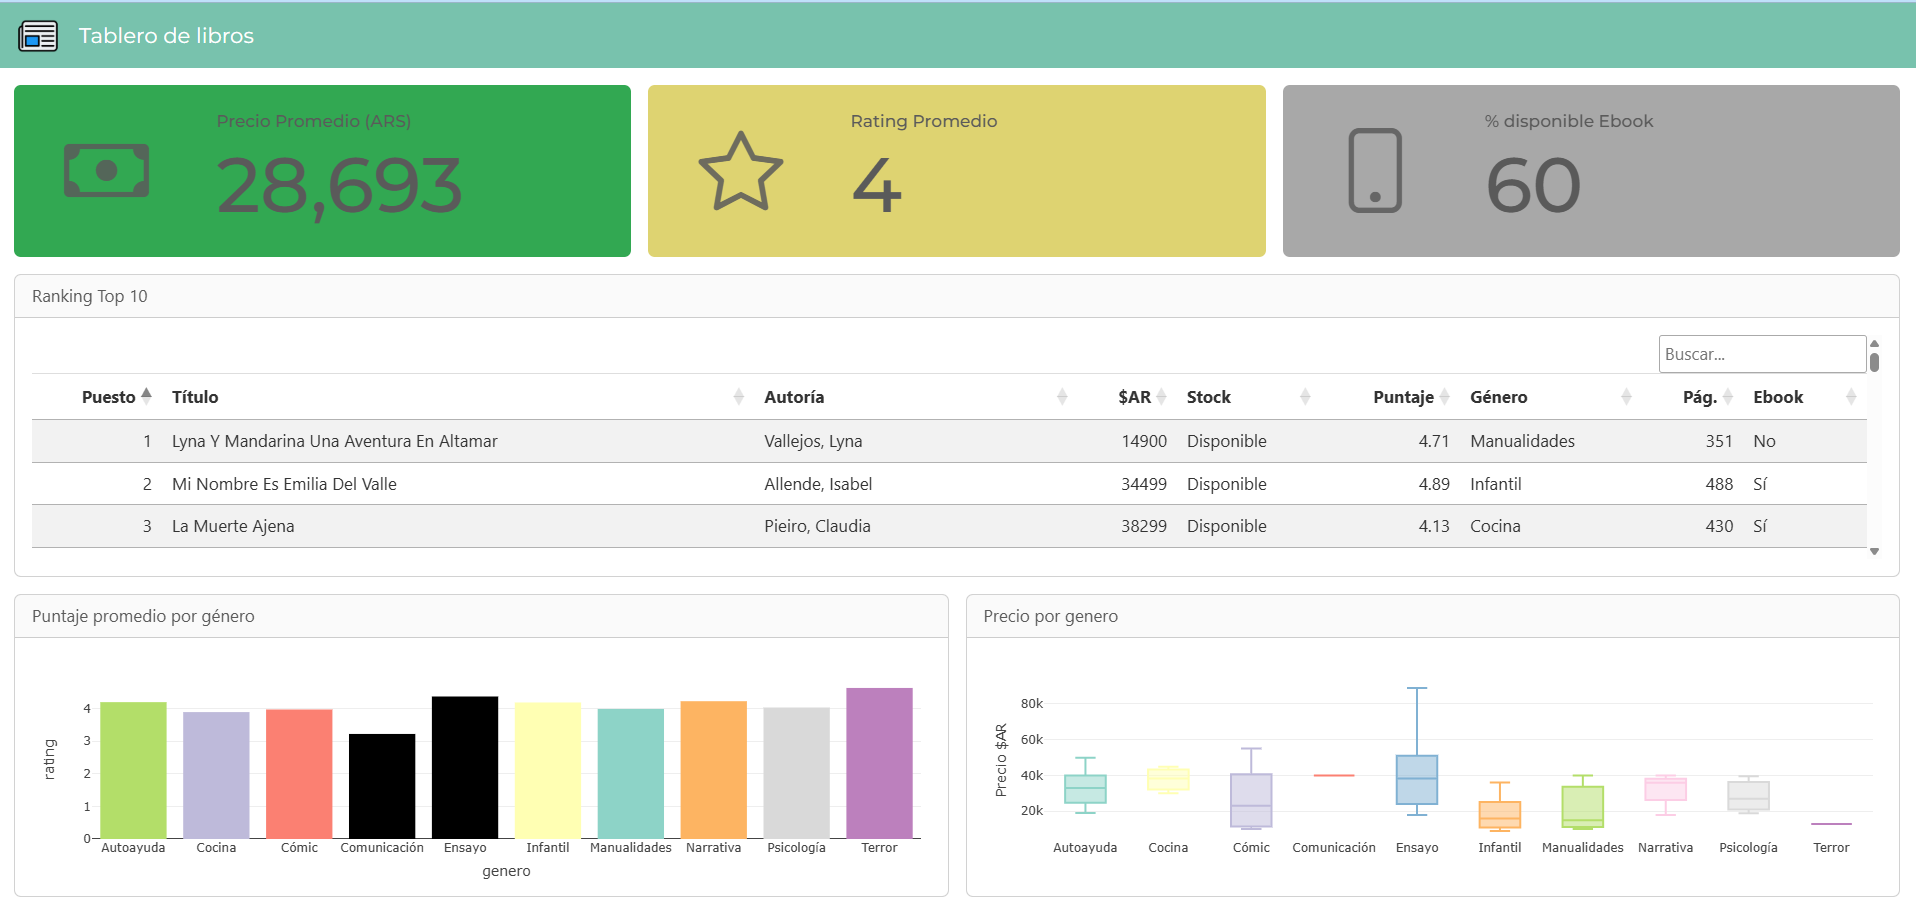Select Mi Nombre Es Emilia Del Valle row
The image size is (1916, 904).
tap(284, 484)
